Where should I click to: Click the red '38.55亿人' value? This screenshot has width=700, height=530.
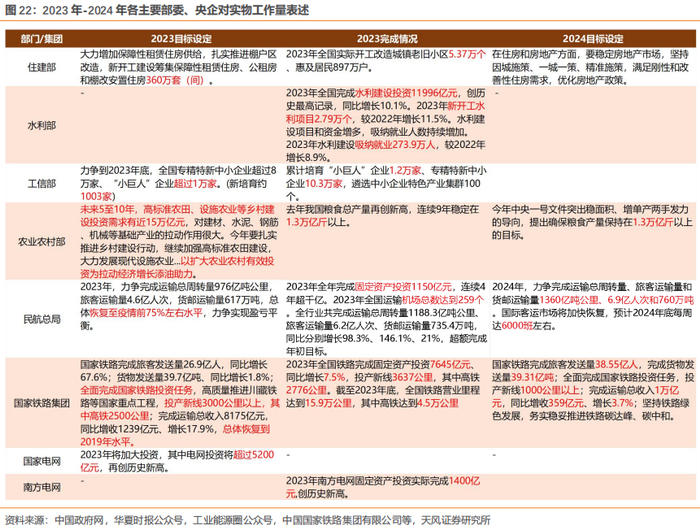point(617,364)
